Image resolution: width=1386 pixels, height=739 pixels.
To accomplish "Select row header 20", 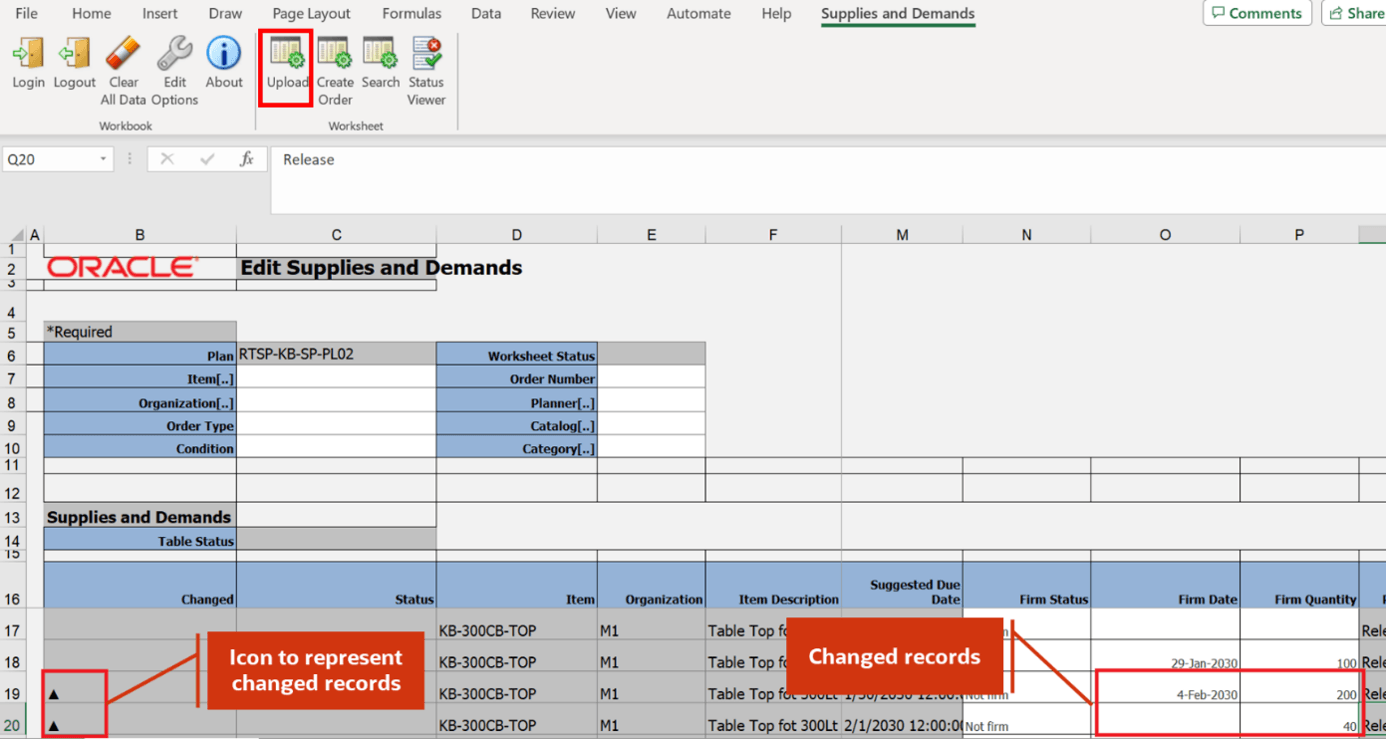I will tap(13, 725).
